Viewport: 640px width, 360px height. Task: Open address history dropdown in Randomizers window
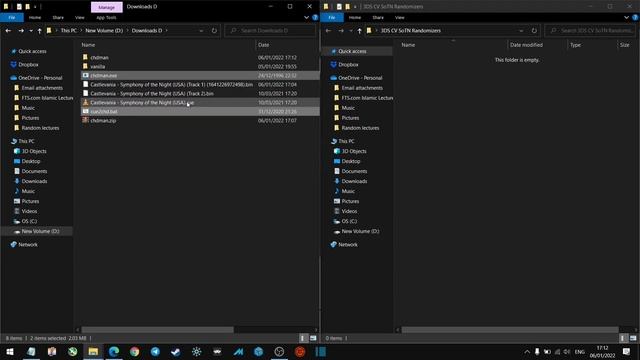[521, 31]
